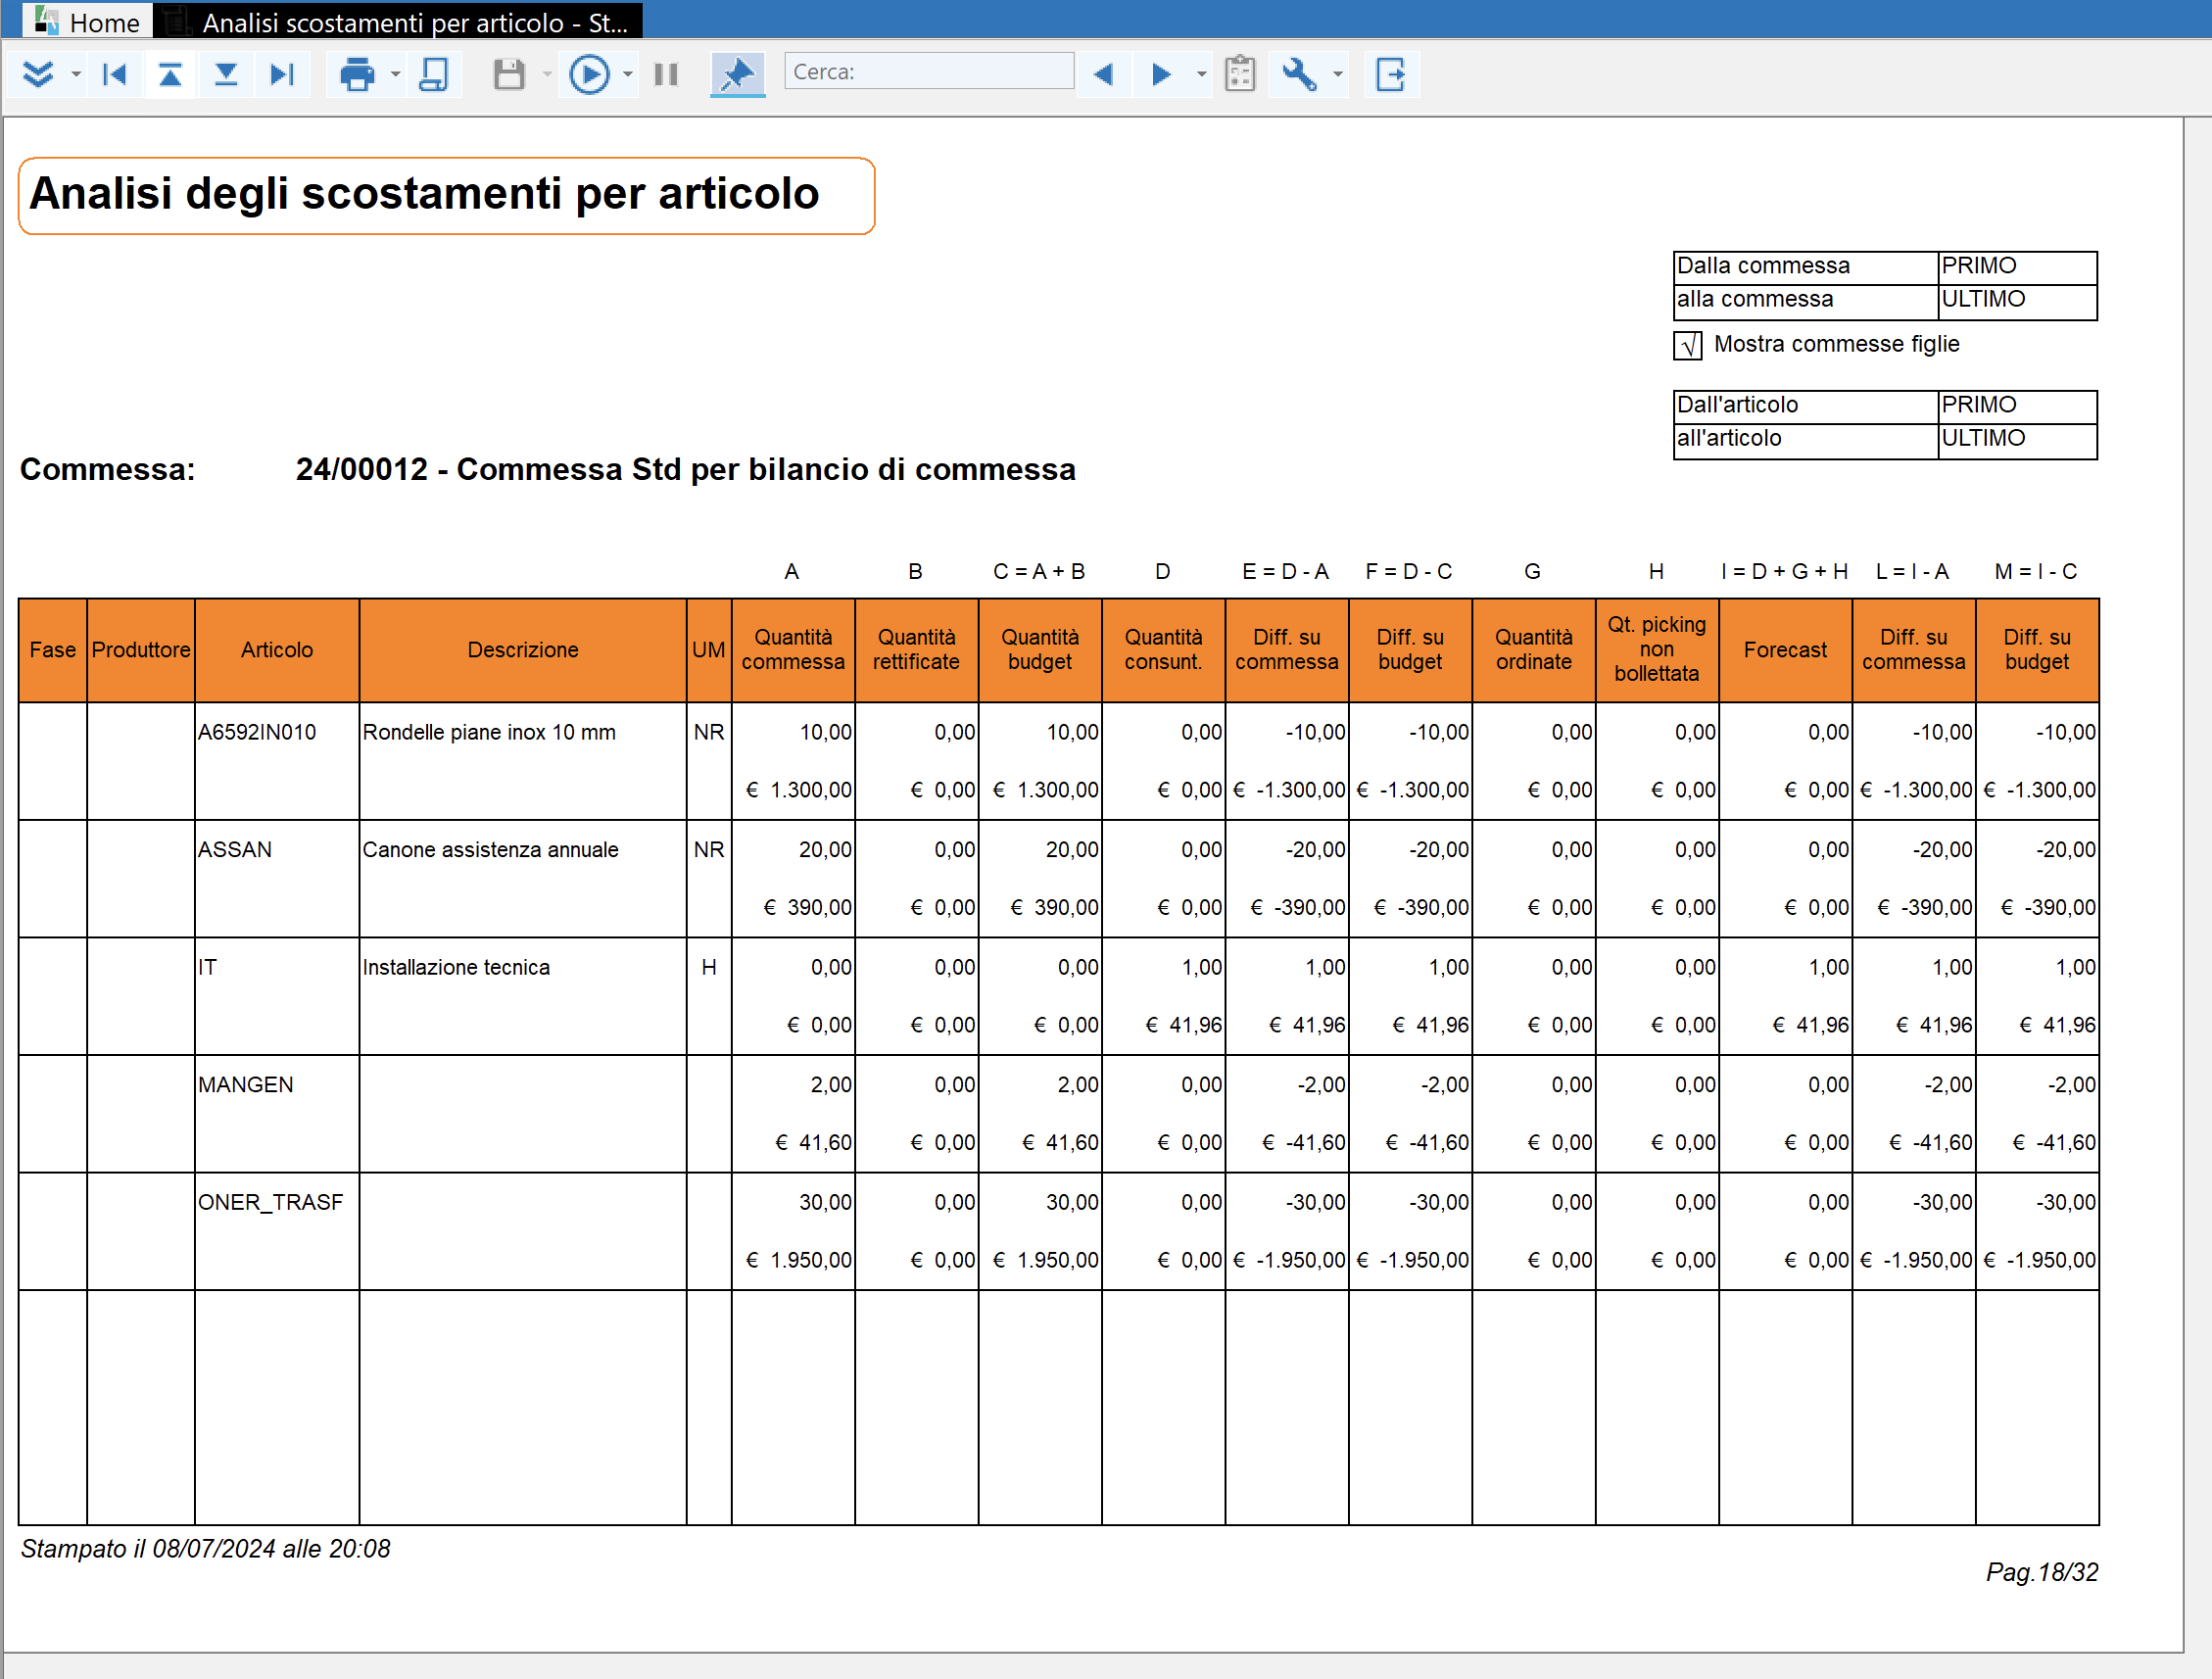This screenshot has height=1679, width=2212.
Task: Go to the next page
Action: (226, 74)
